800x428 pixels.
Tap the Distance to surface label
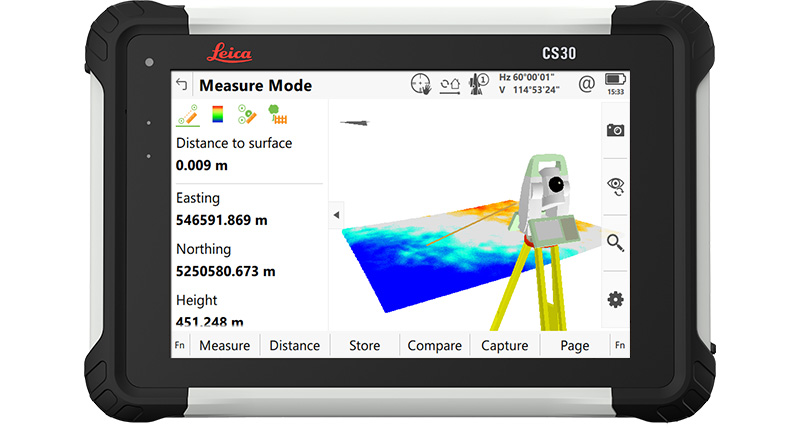(x=234, y=143)
